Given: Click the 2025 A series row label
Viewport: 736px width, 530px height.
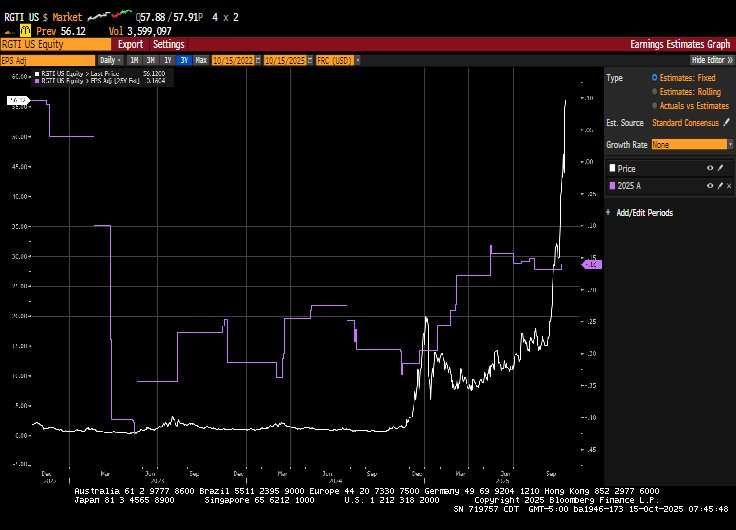Looking at the screenshot, I should pos(629,186).
